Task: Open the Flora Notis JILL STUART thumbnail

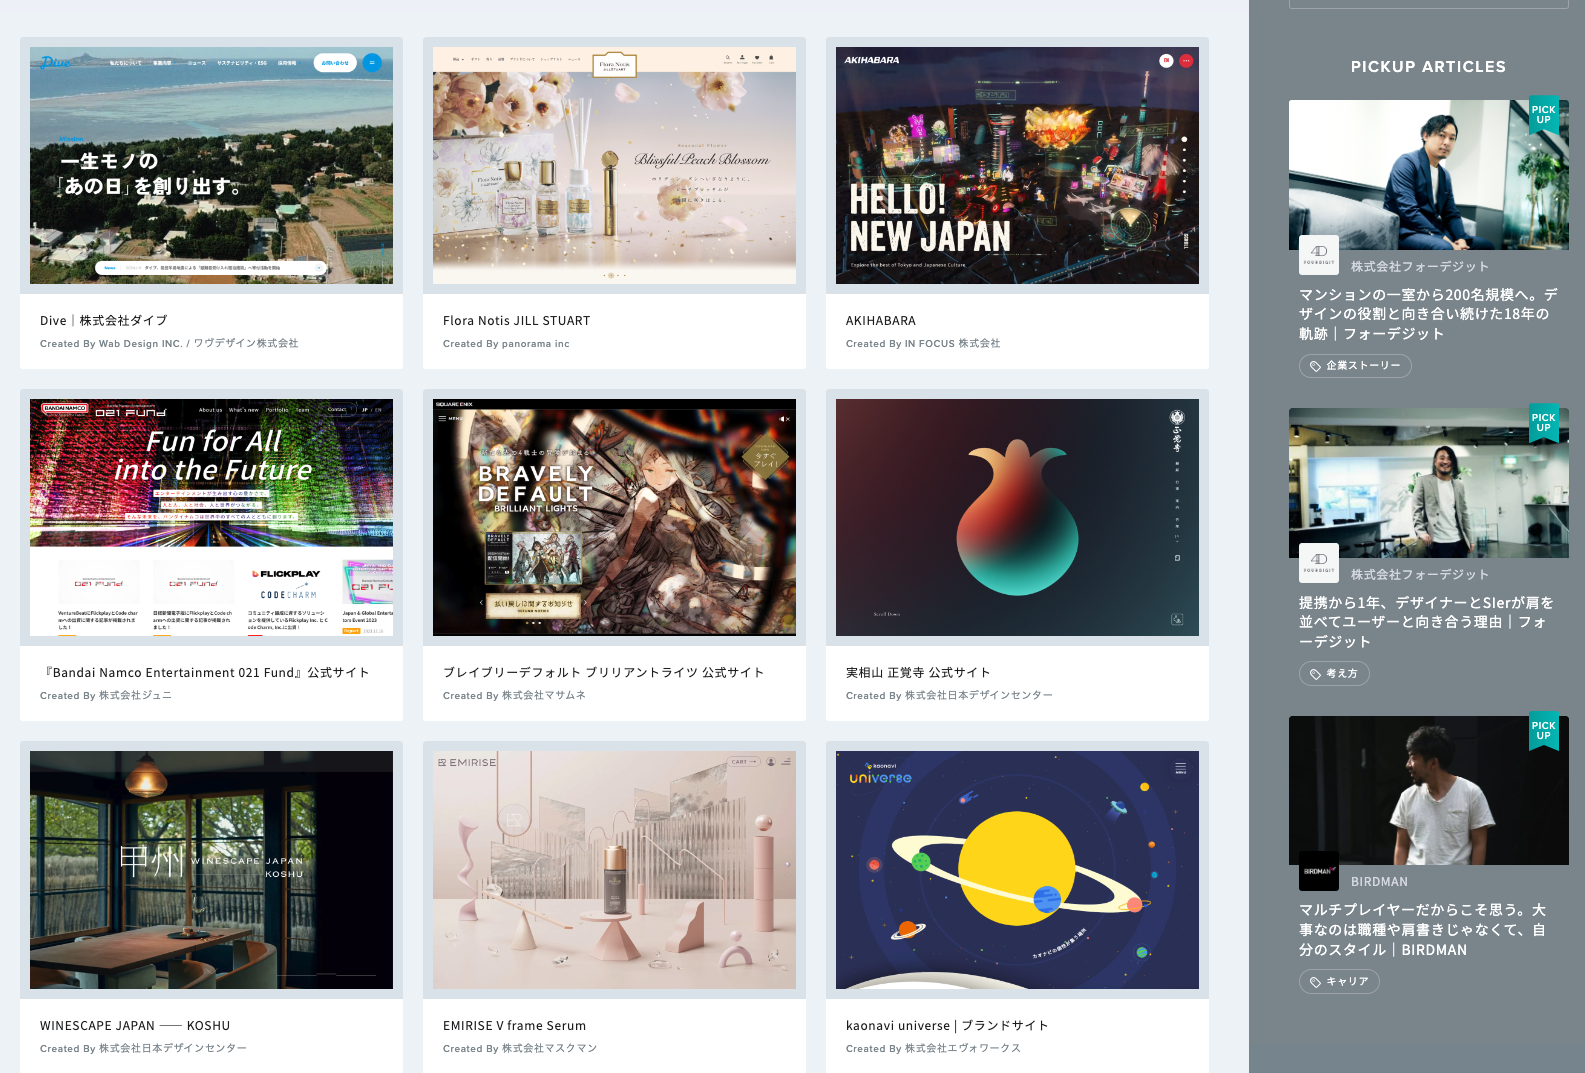Action: 614,166
